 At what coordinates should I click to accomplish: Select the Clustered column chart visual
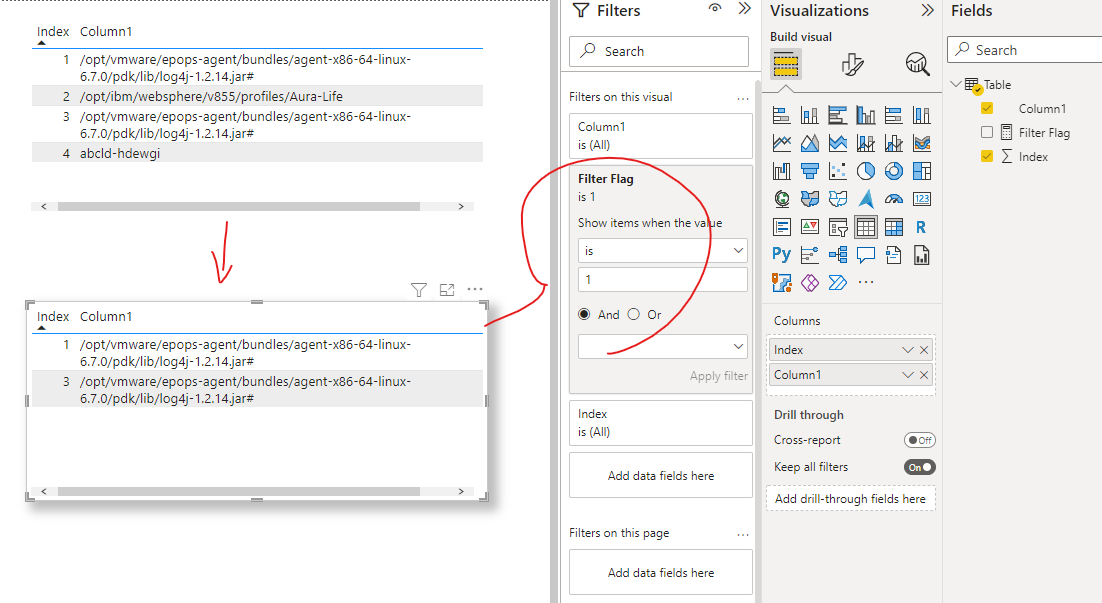866,115
